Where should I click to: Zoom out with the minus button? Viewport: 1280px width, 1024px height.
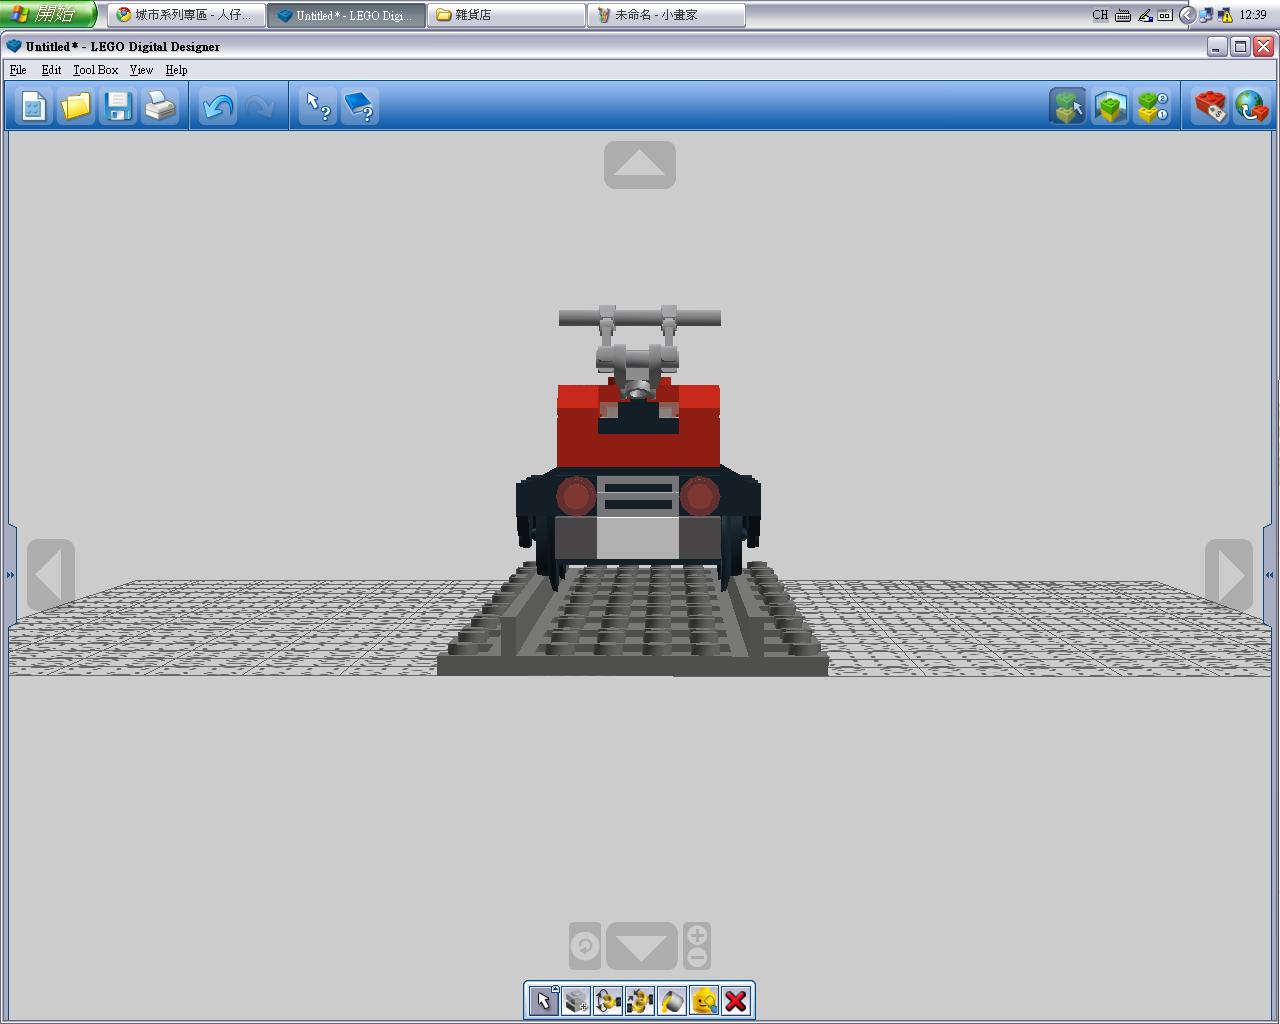(x=697, y=958)
